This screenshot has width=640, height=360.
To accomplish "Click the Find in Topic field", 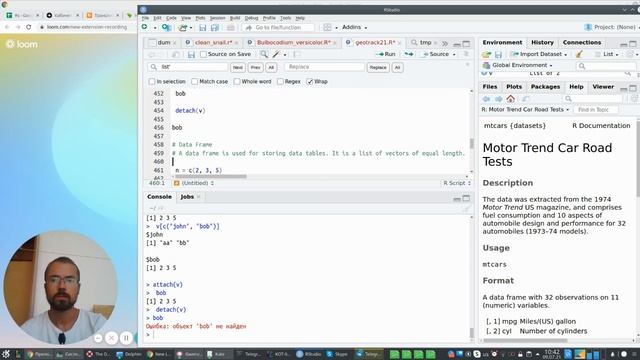I will click(x=595, y=110).
